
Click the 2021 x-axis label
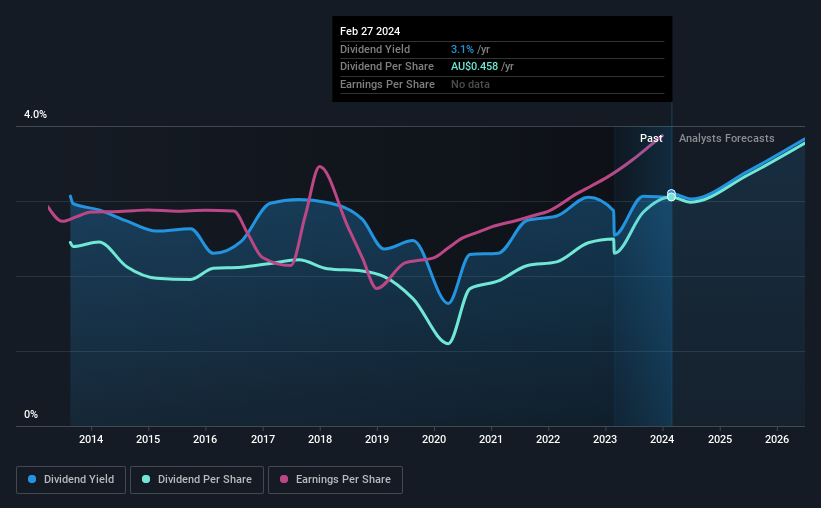pyautogui.click(x=491, y=439)
